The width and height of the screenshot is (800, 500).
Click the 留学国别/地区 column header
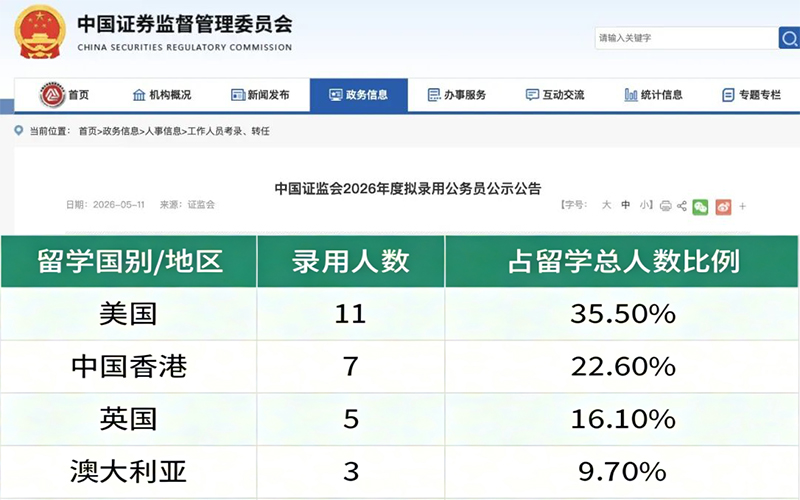click(129, 261)
